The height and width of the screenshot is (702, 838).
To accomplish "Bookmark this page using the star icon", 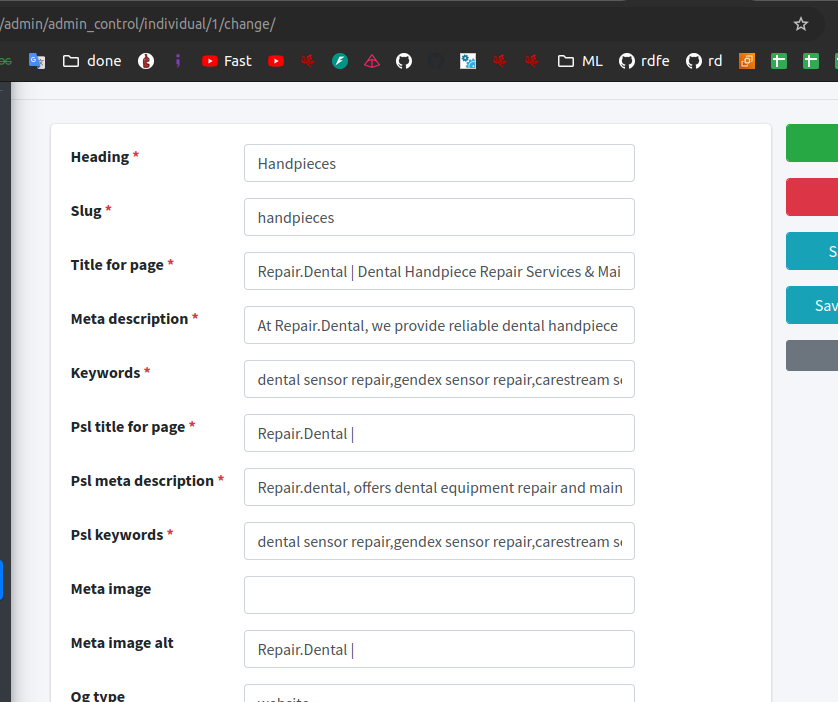I will coord(800,22).
